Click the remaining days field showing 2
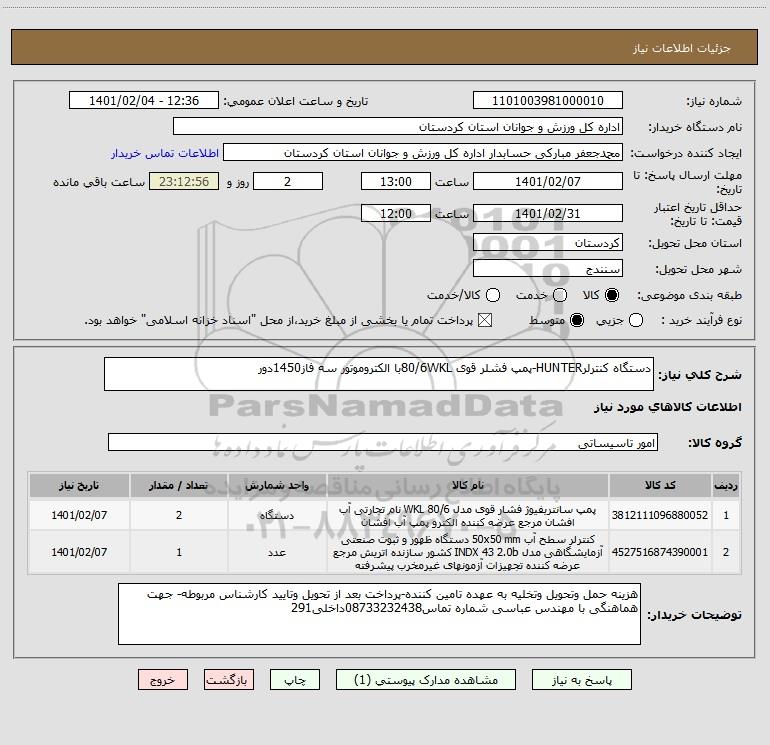The height and width of the screenshot is (745, 770). pos(288,181)
